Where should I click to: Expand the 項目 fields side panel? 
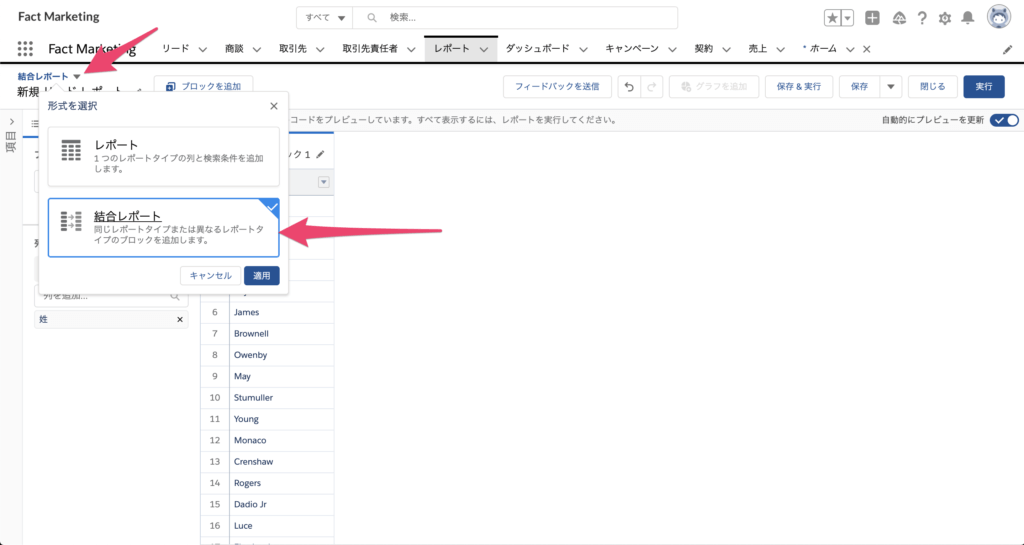(12, 122)
